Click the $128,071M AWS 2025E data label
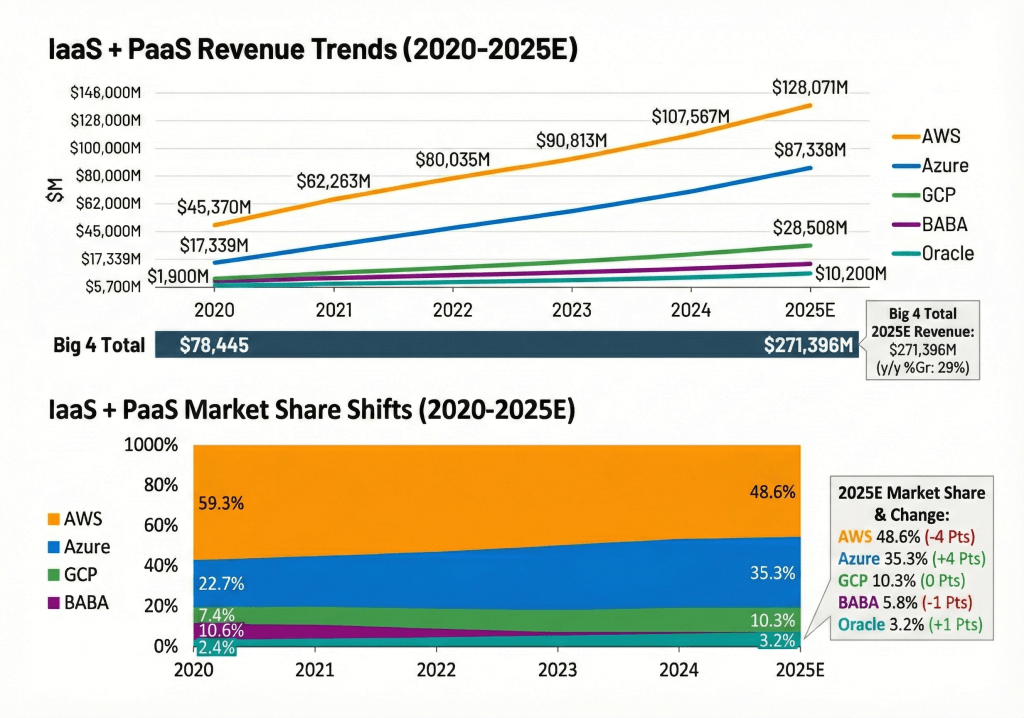 click(810, 88)
